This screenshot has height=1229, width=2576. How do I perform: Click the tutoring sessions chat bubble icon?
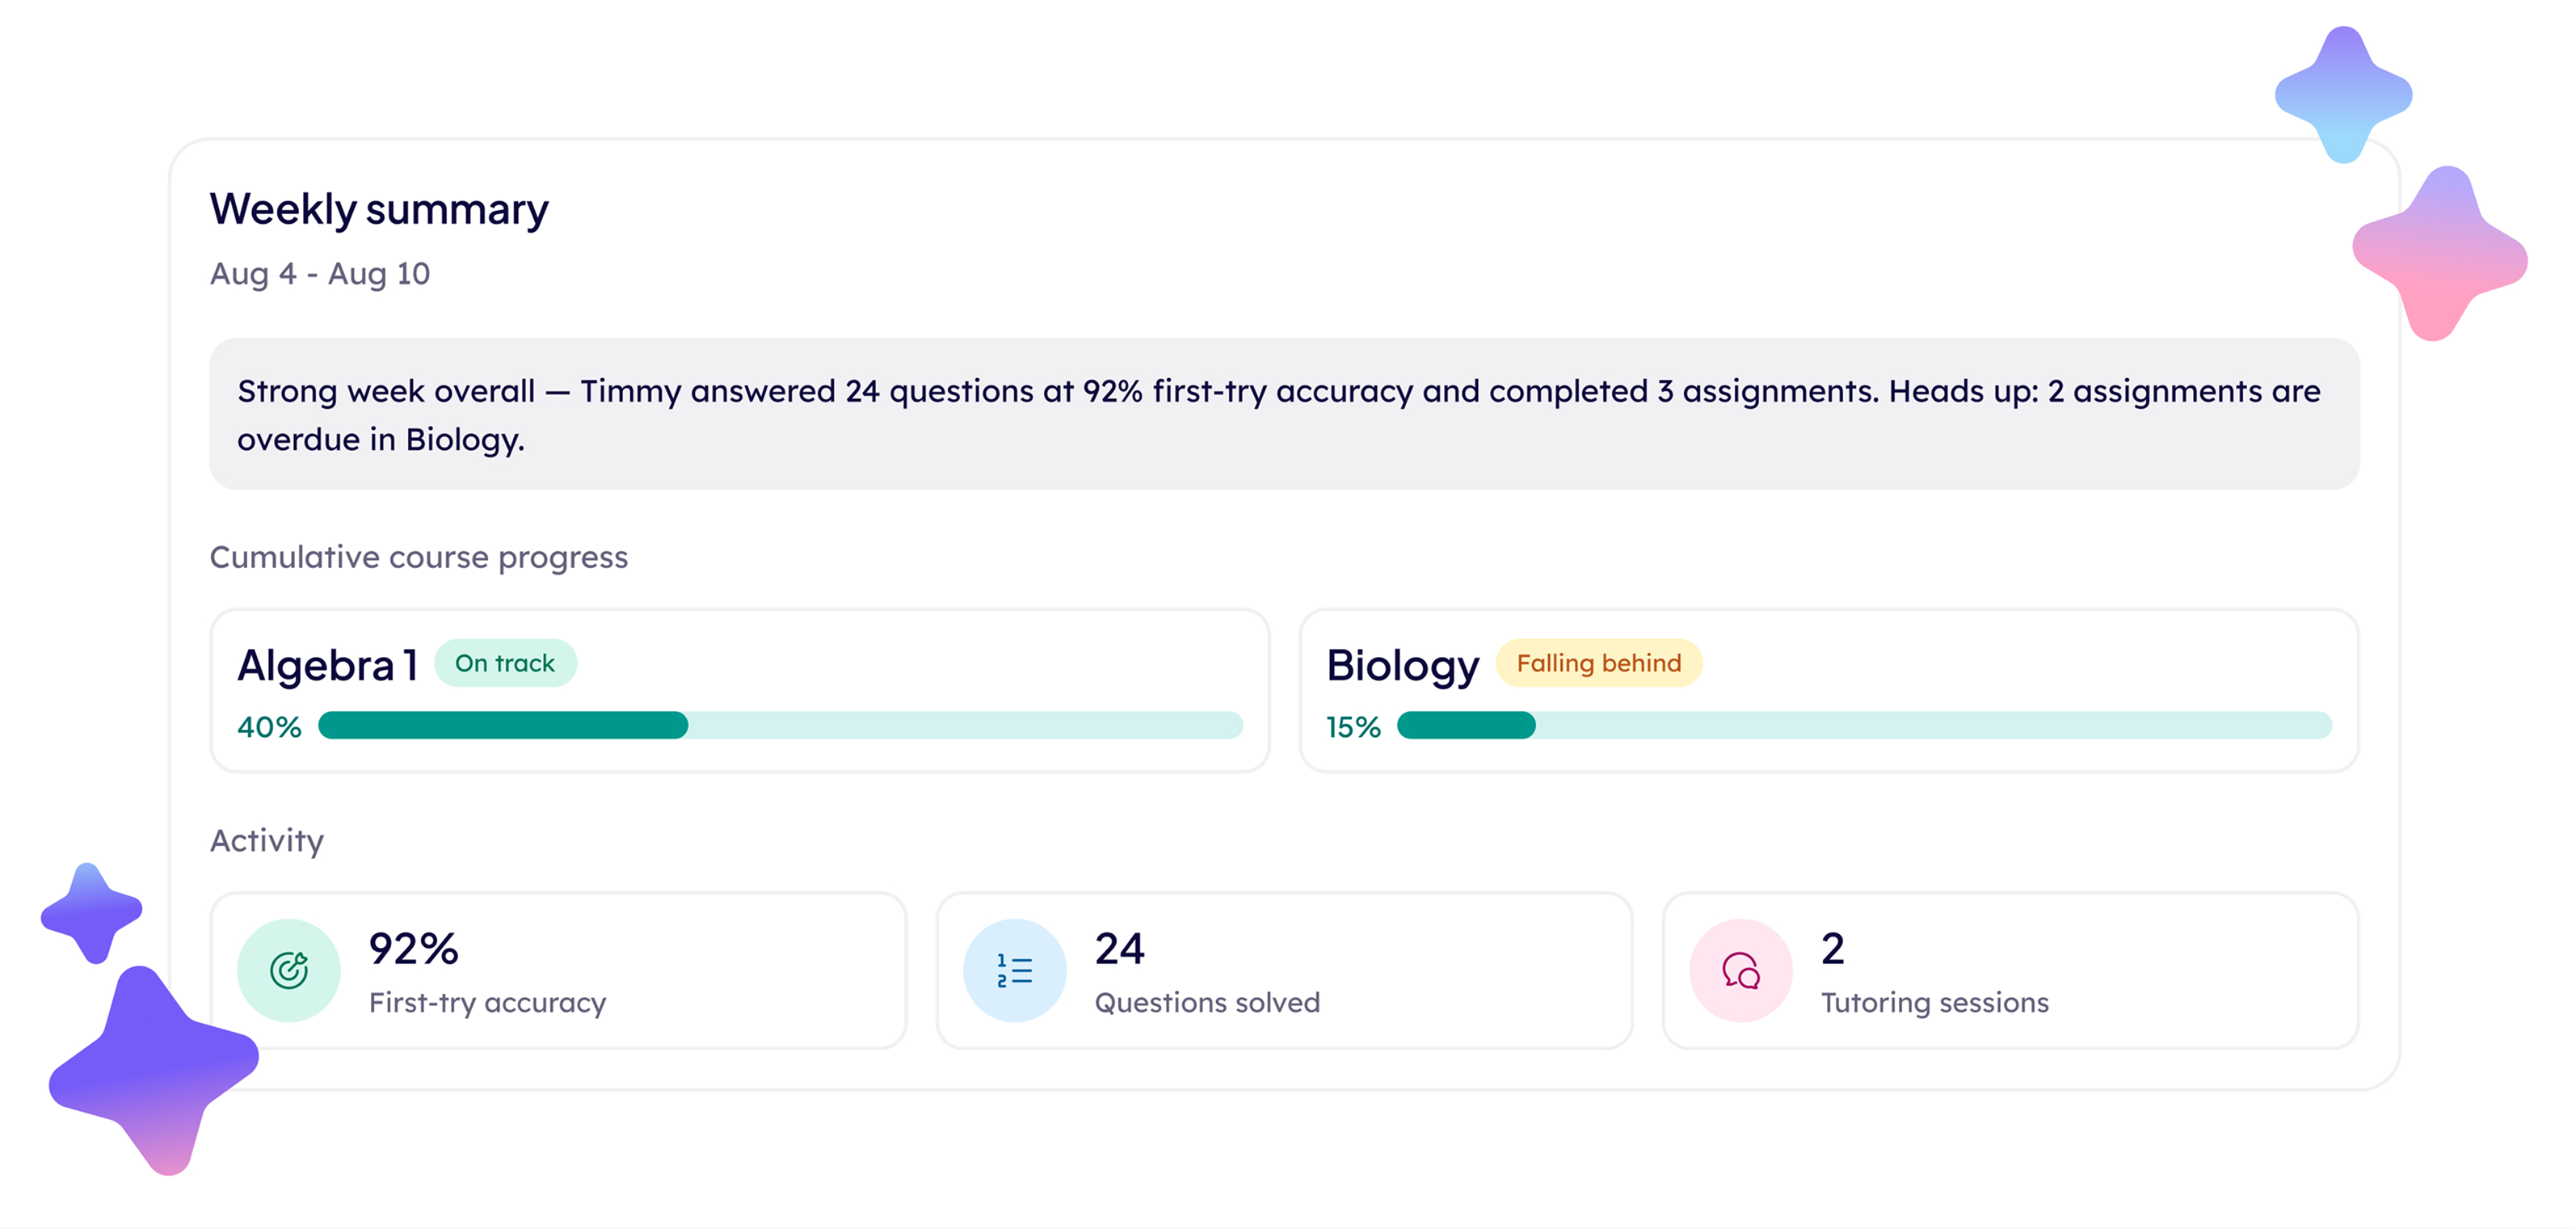1740,970
